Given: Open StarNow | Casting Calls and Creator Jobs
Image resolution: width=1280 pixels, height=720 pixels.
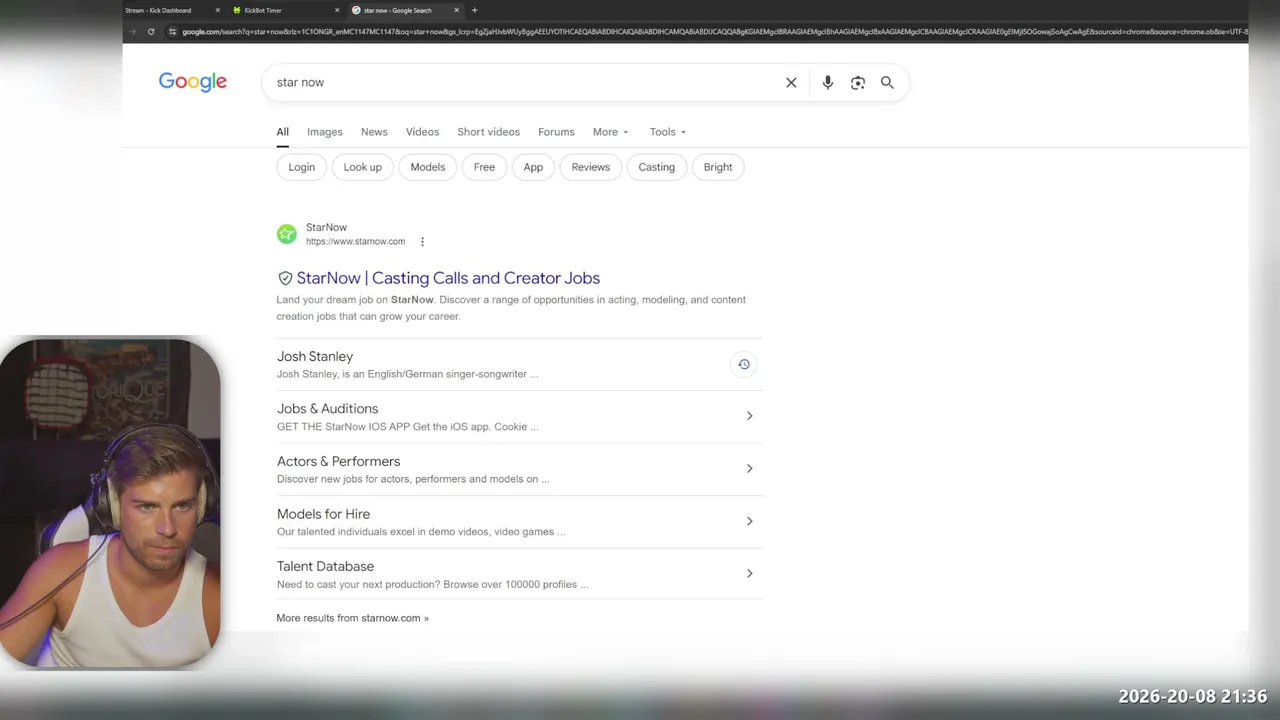Looking at the screenshot, I should coord(448,278).
